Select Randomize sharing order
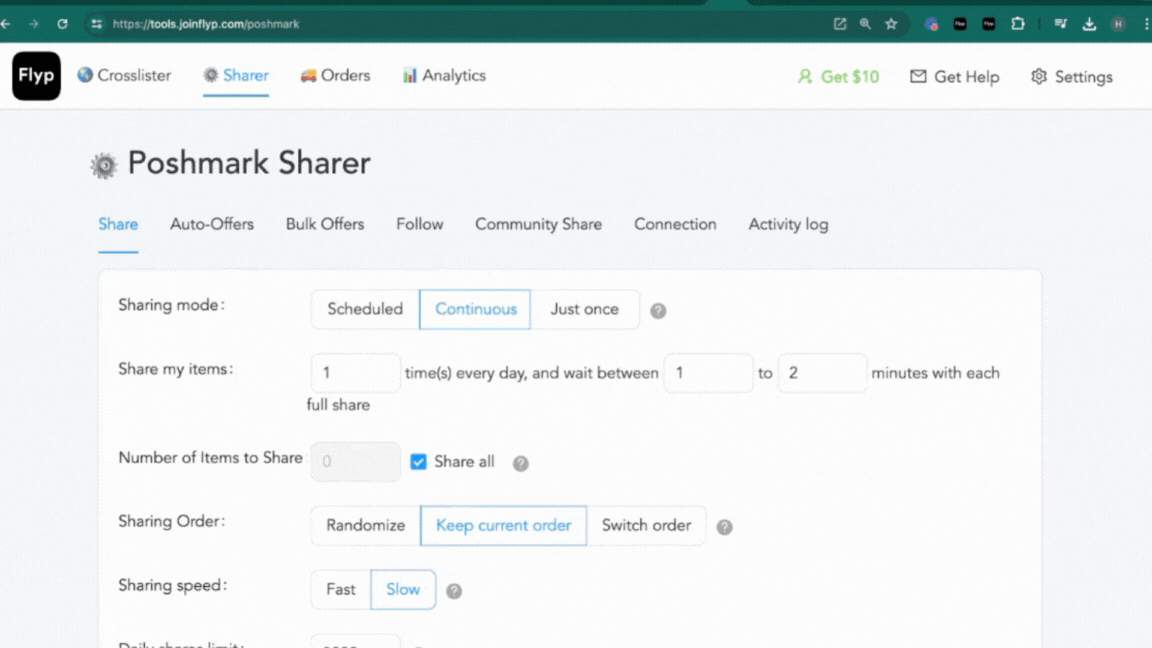This screenshot has height=648, width=1152. click(x=366, y=526)
